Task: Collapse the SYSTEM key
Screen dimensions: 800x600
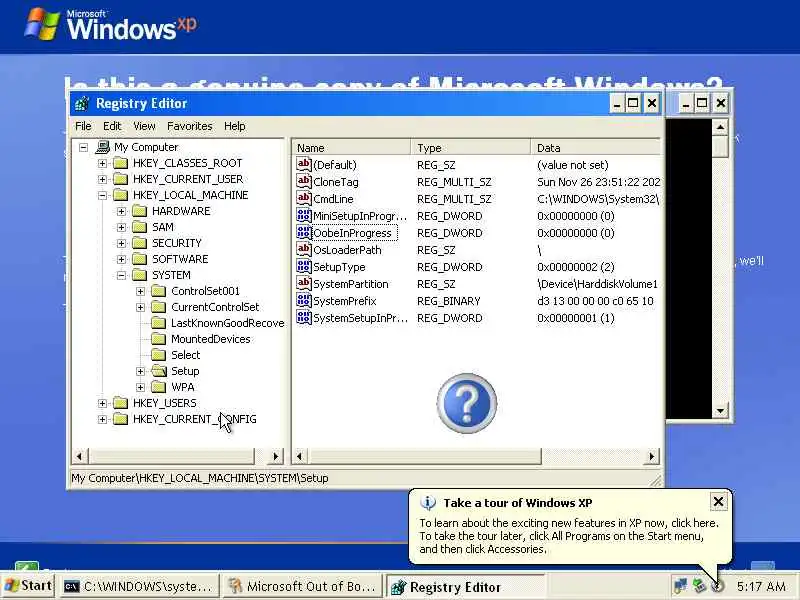Action: tap(121, 276)
